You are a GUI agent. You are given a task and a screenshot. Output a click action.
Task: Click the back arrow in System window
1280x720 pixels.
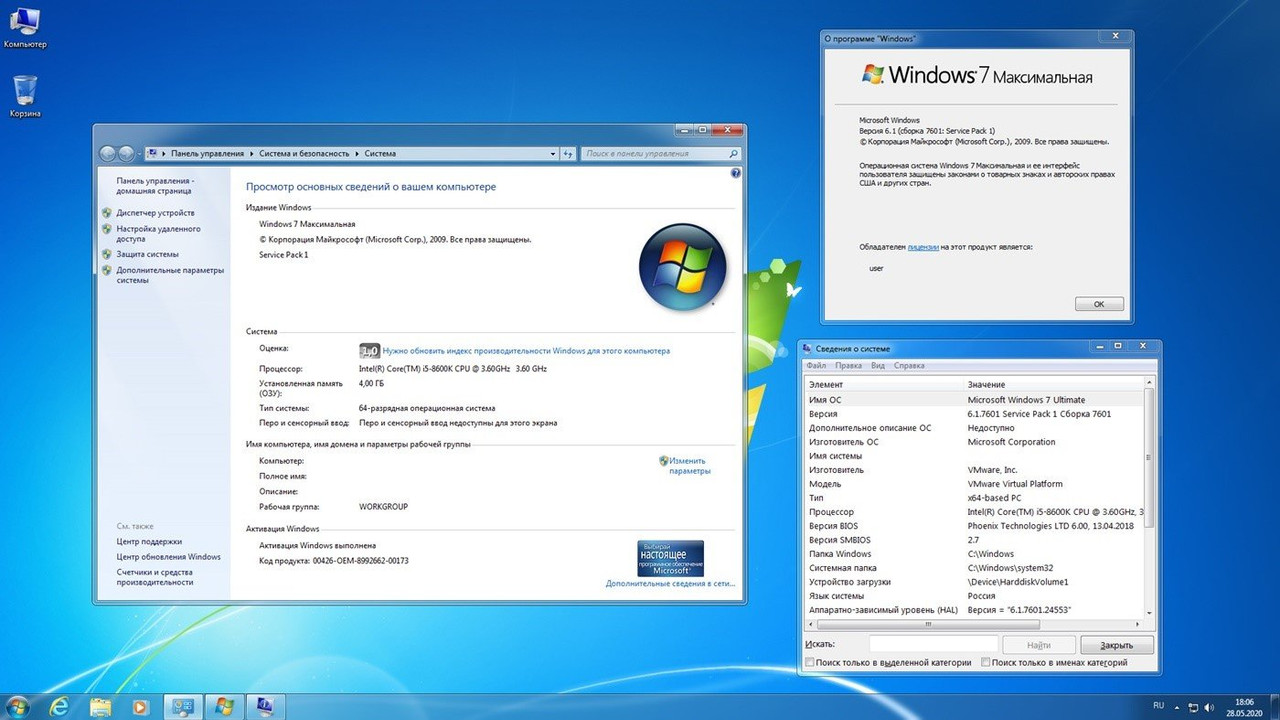click(x=108, y=154)
